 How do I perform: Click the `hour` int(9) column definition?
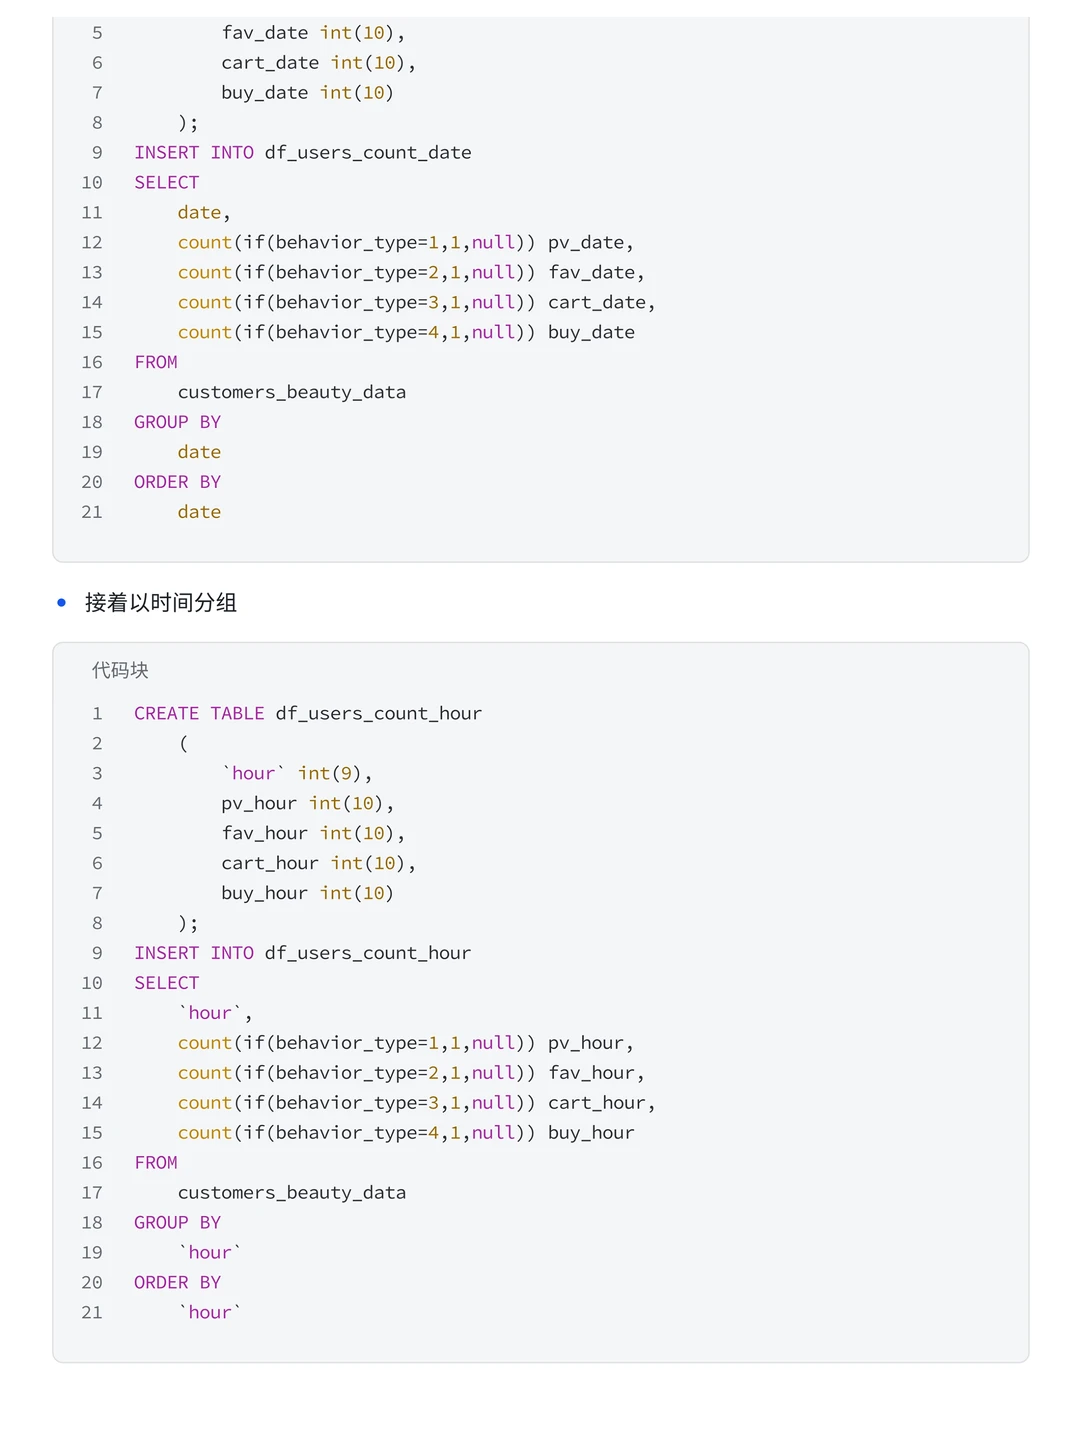coord(297,773)
